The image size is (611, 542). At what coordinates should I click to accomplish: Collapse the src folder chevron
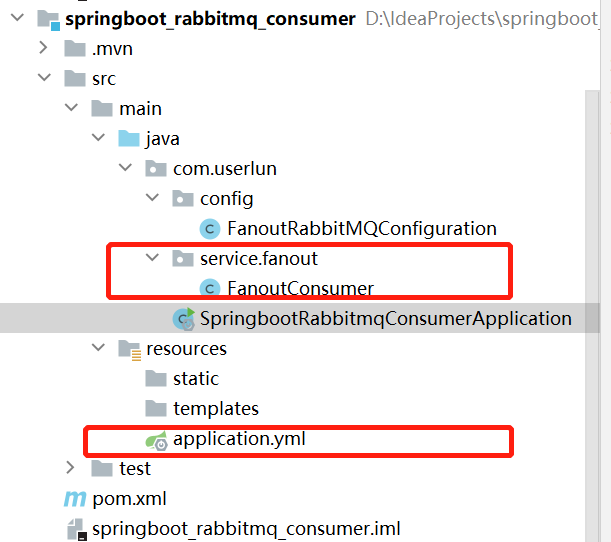pos(44,77)
